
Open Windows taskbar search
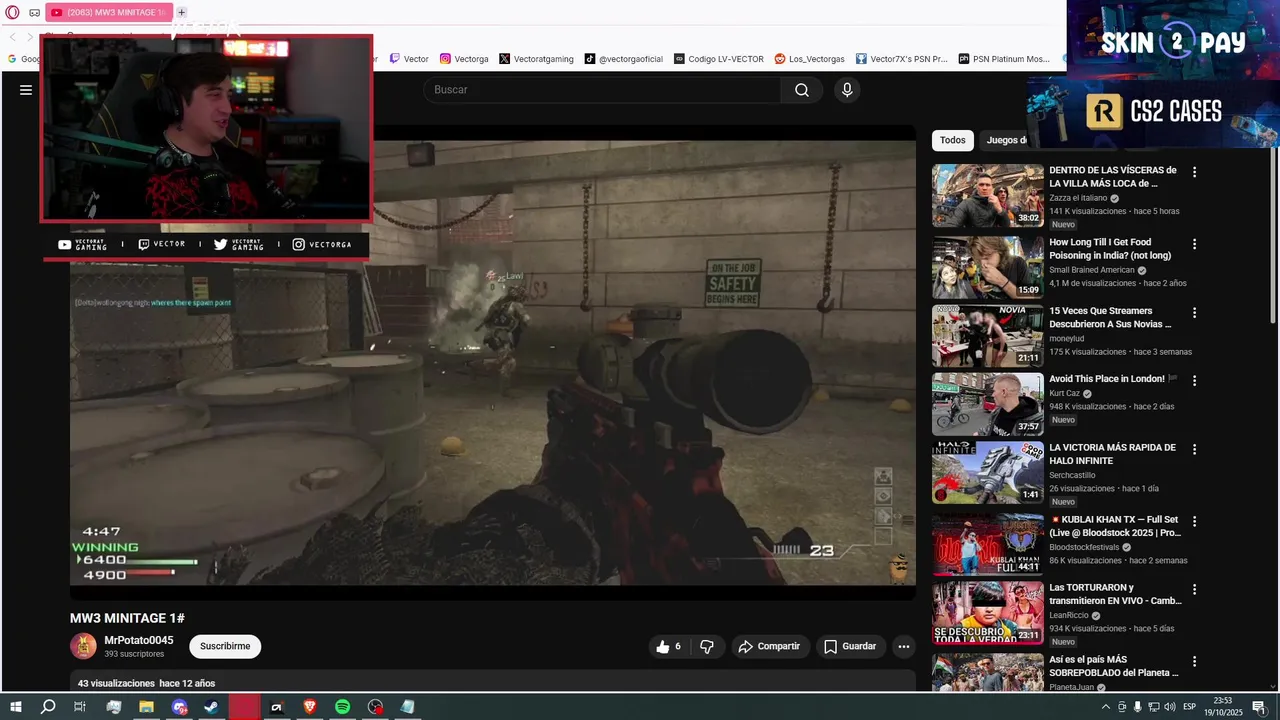pos(48,707)
